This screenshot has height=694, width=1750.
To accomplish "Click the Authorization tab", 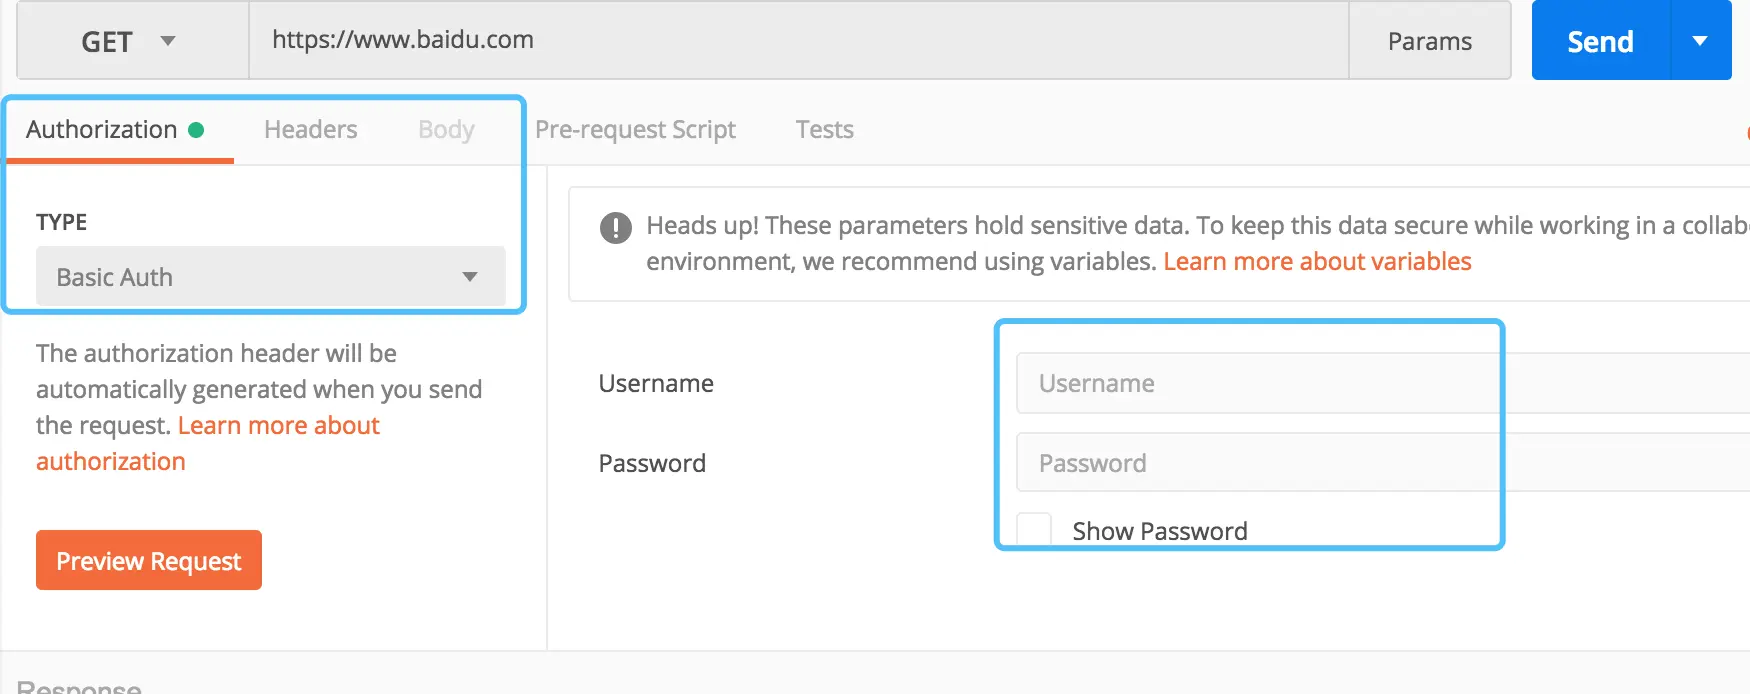I will point(102,130).
